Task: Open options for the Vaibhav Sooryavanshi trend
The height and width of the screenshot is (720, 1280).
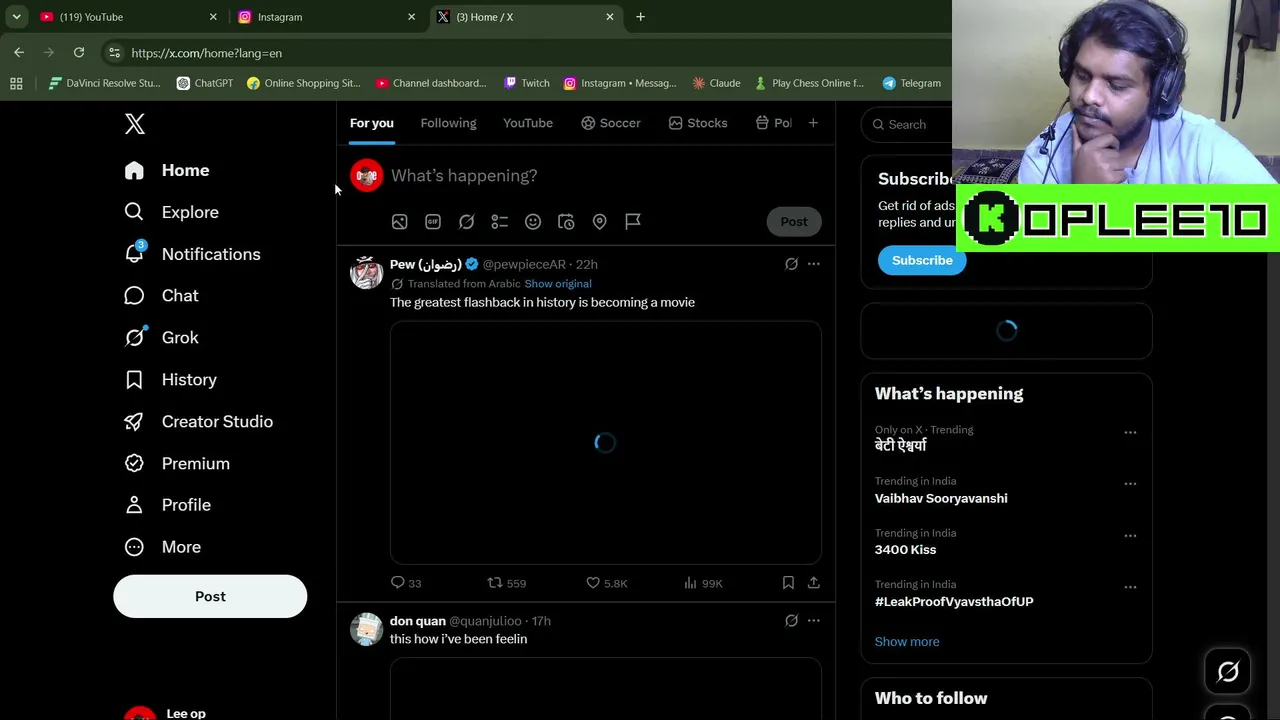Action: pyautogui.click(x=1130, y=484)
